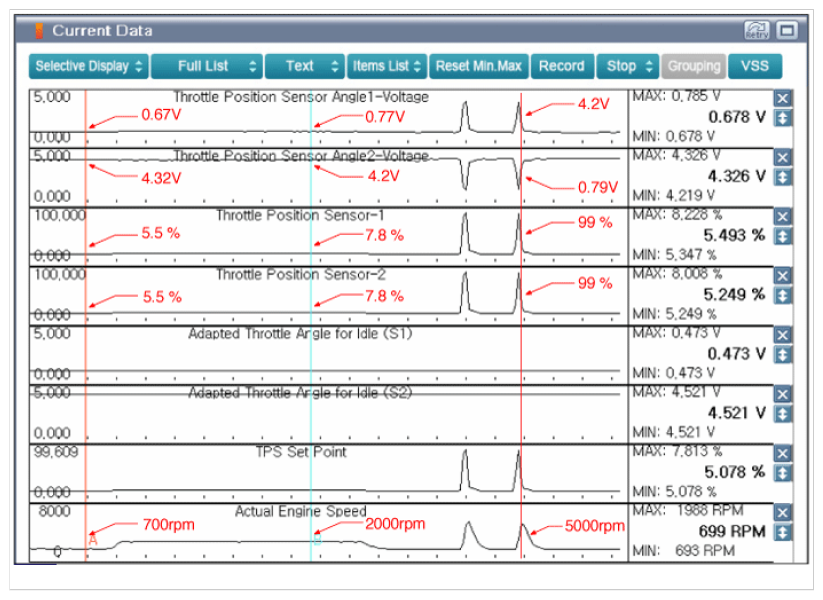Remove Throttle Position Sensor Angle2-Voltage row with X
The image size is (823, 600).
(x=783, y=158)
